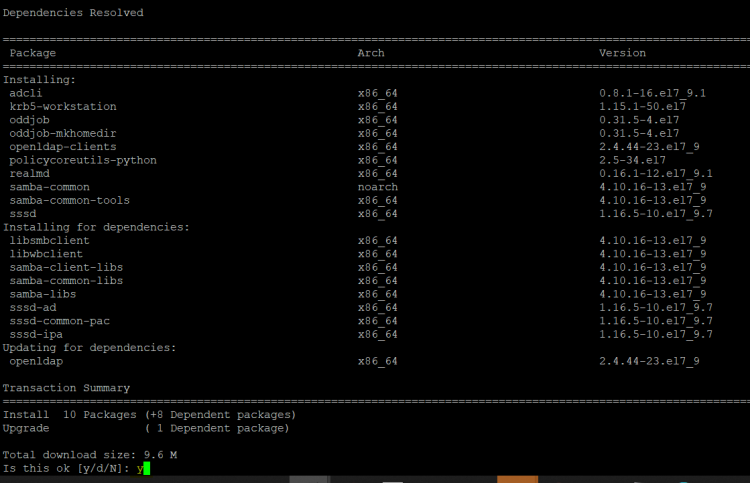Select the oddjob-mkhomedir package name

pos(63,133)
